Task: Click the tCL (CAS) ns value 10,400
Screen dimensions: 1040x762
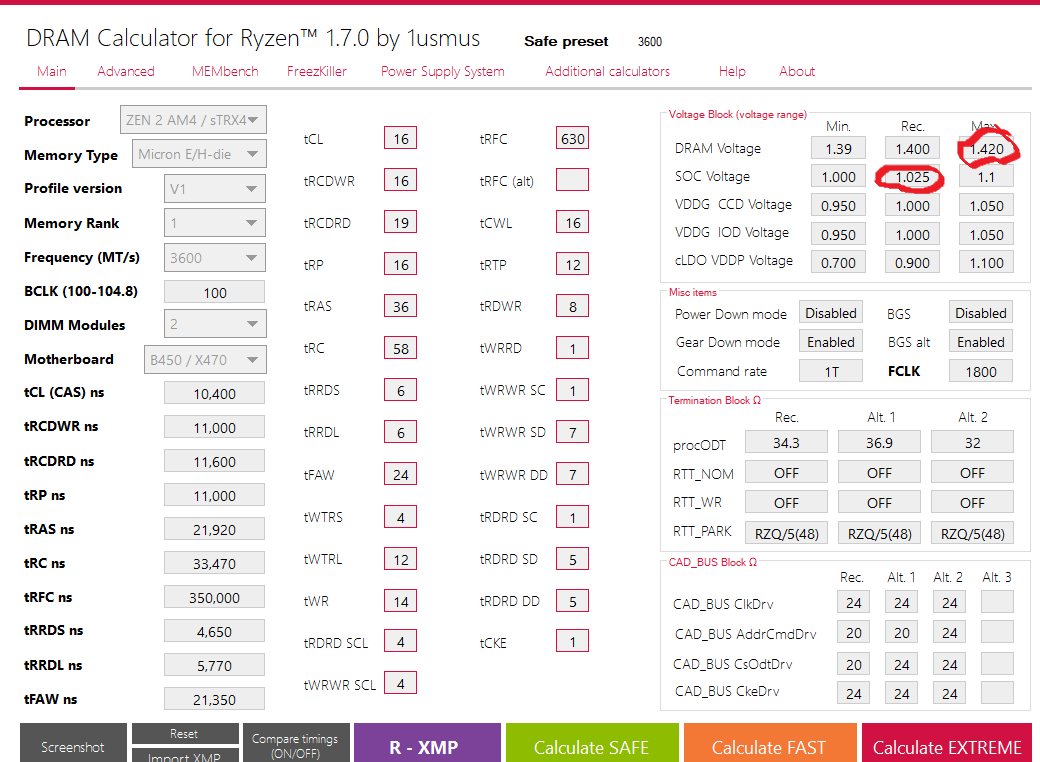Action: [x=214, y=393]
